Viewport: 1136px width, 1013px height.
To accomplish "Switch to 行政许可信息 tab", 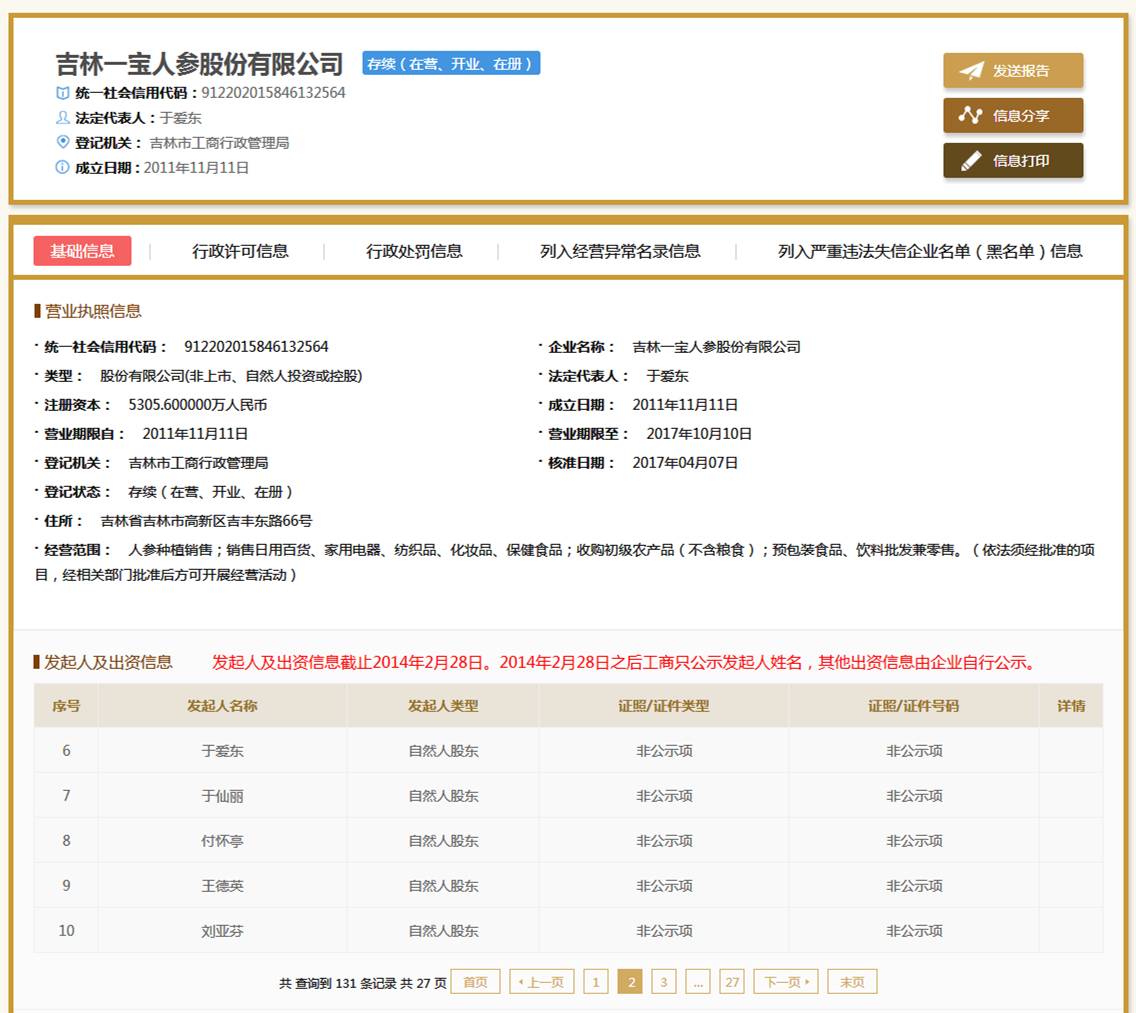I will pyautogui.click(x=240, y=251).
